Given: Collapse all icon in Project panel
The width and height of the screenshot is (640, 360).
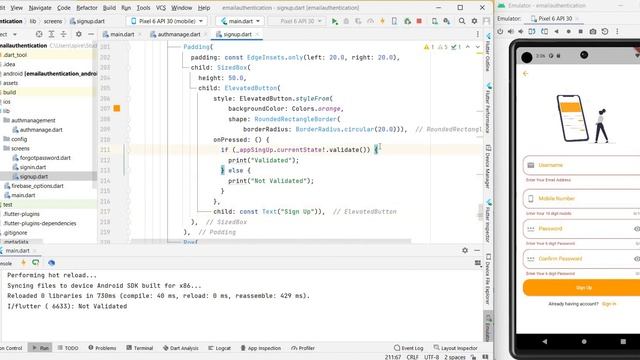Looking at the screenshot, I should point(64,34).
